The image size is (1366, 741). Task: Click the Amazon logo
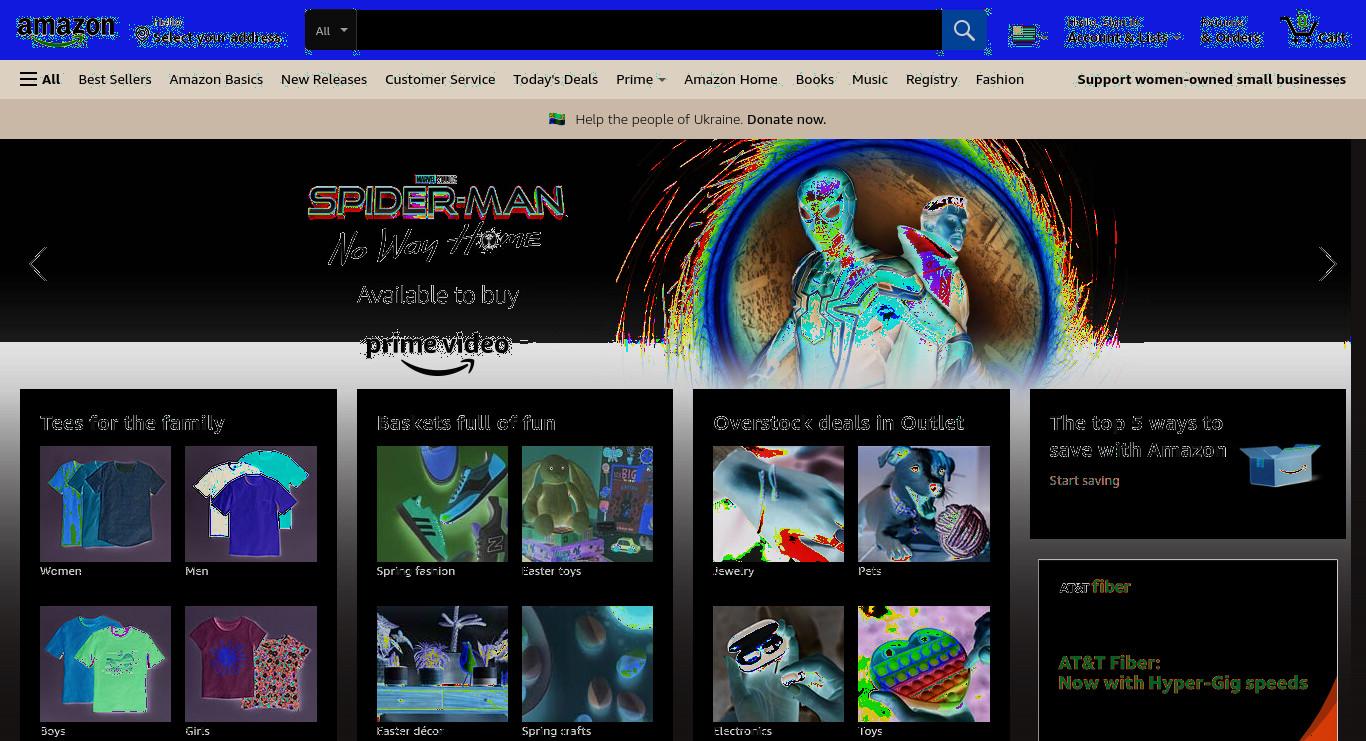[66, 31]
